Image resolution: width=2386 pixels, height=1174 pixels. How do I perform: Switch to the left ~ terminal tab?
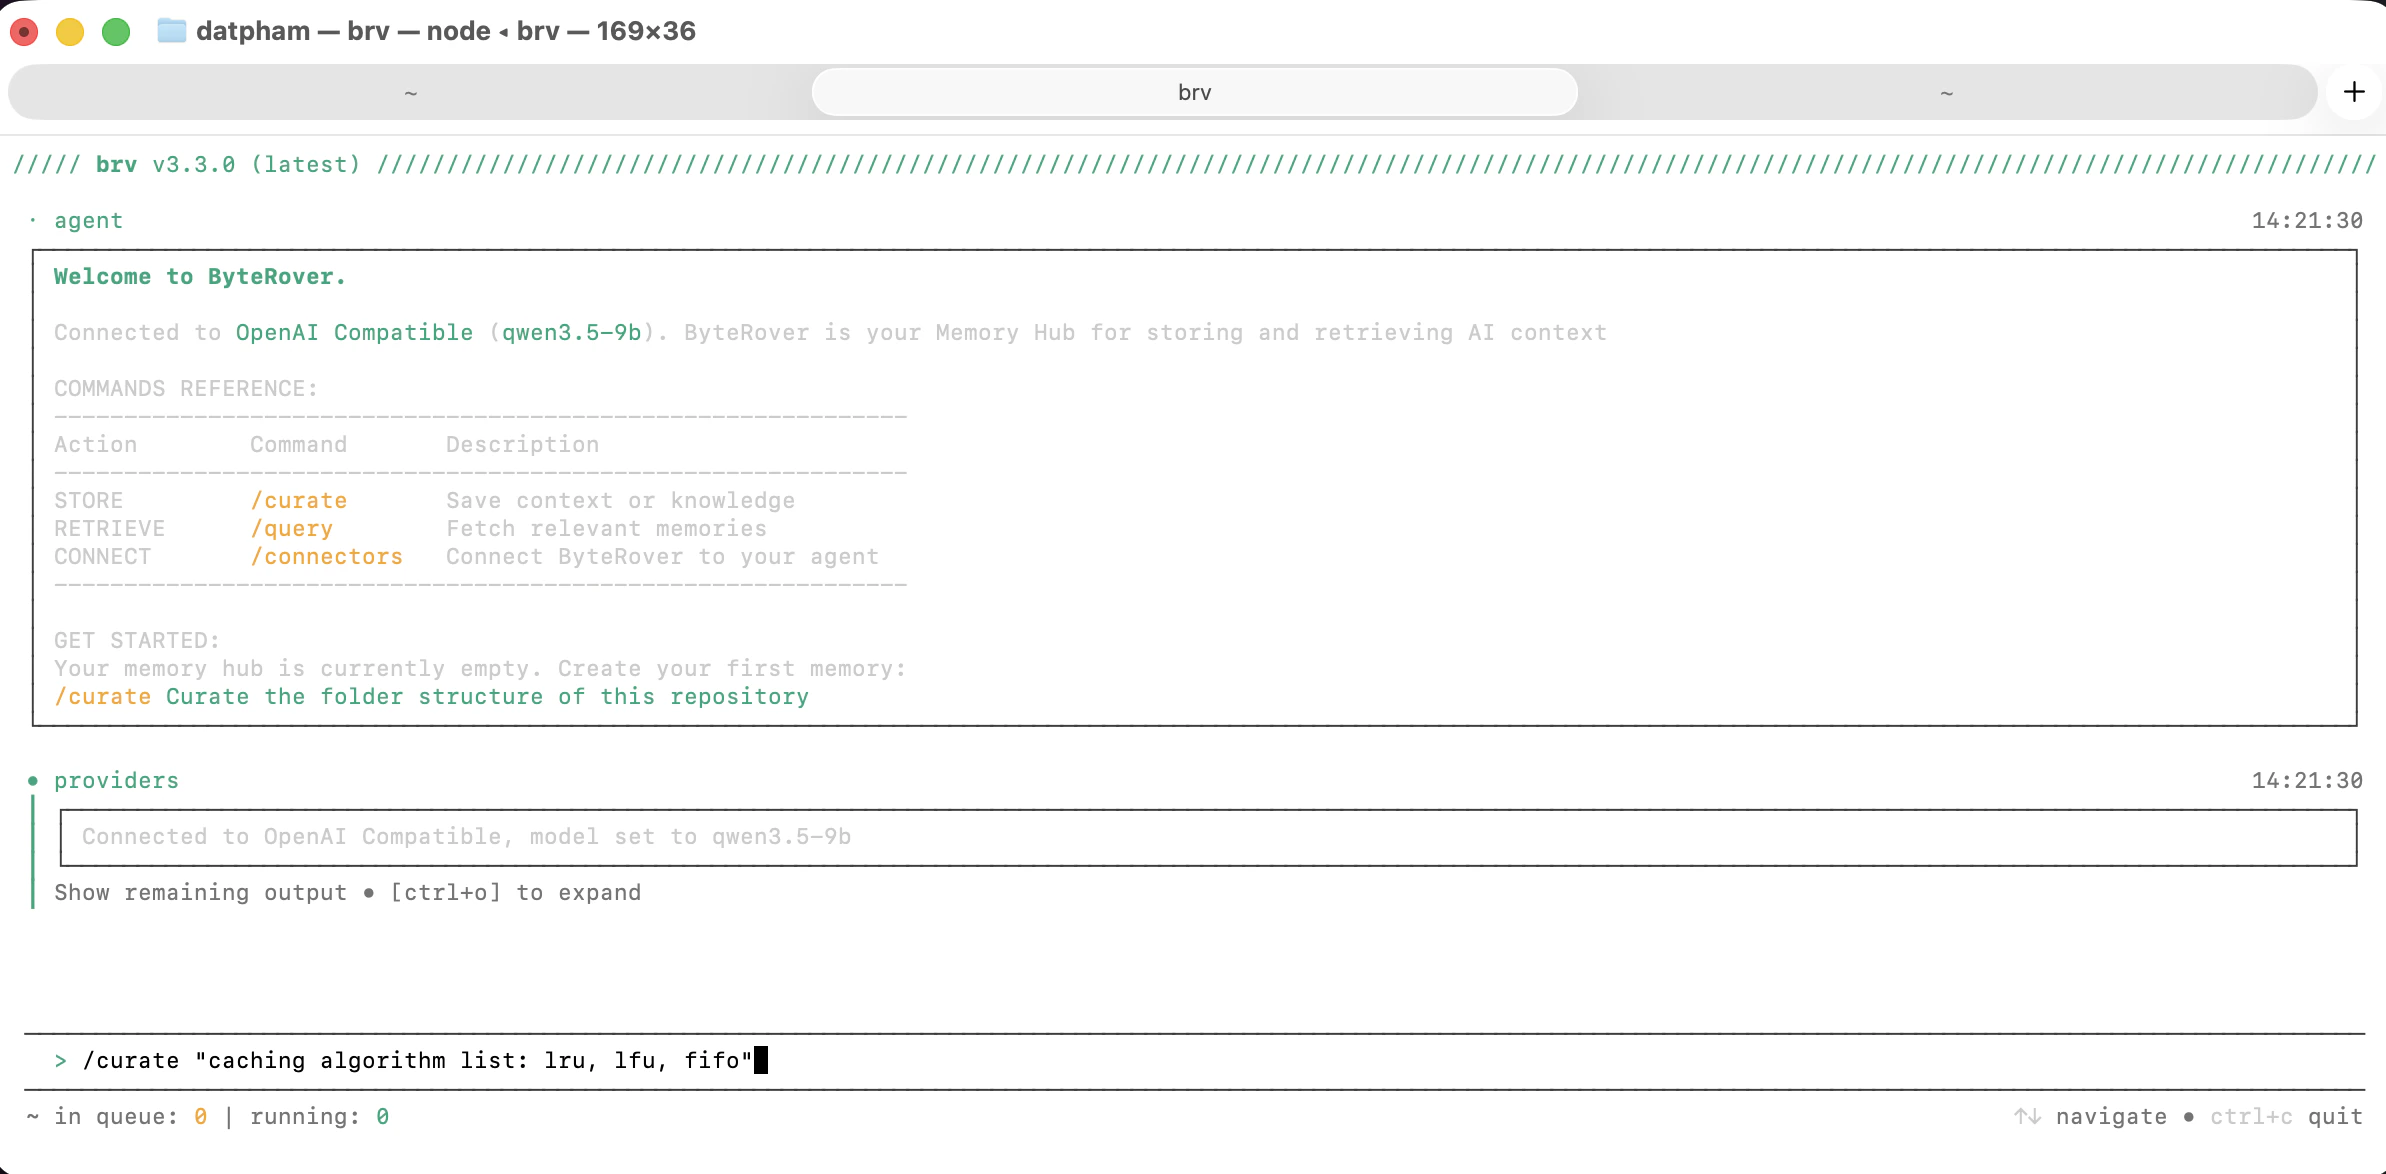click(410, 91)
